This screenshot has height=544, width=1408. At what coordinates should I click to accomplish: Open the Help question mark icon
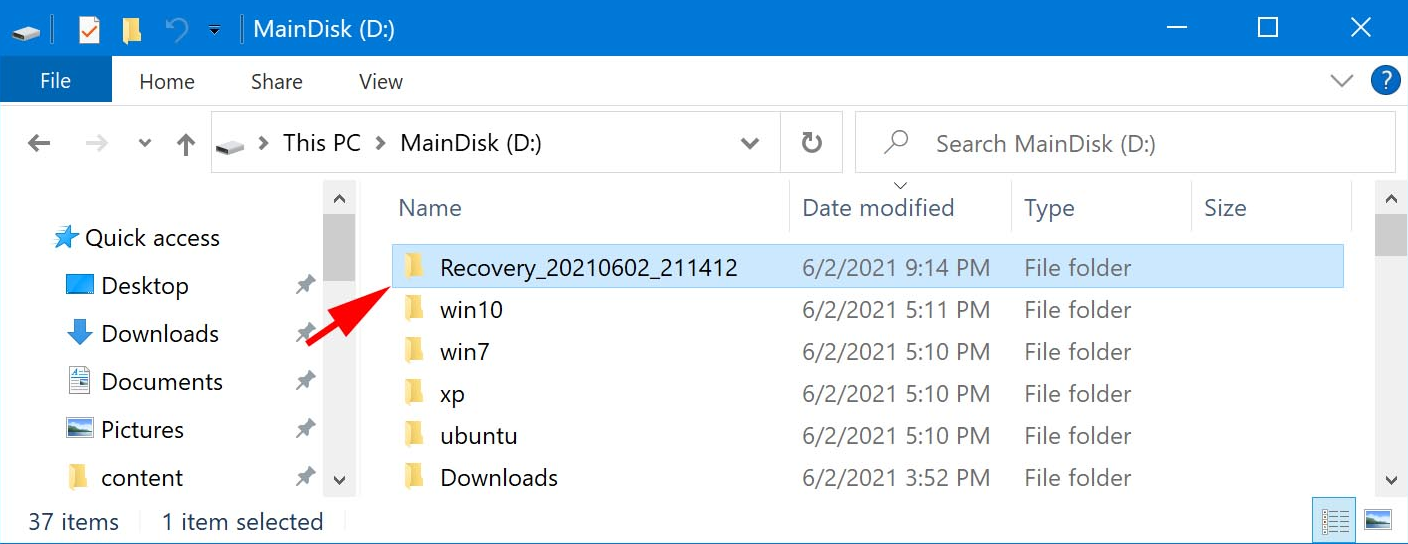point(1385,81)
